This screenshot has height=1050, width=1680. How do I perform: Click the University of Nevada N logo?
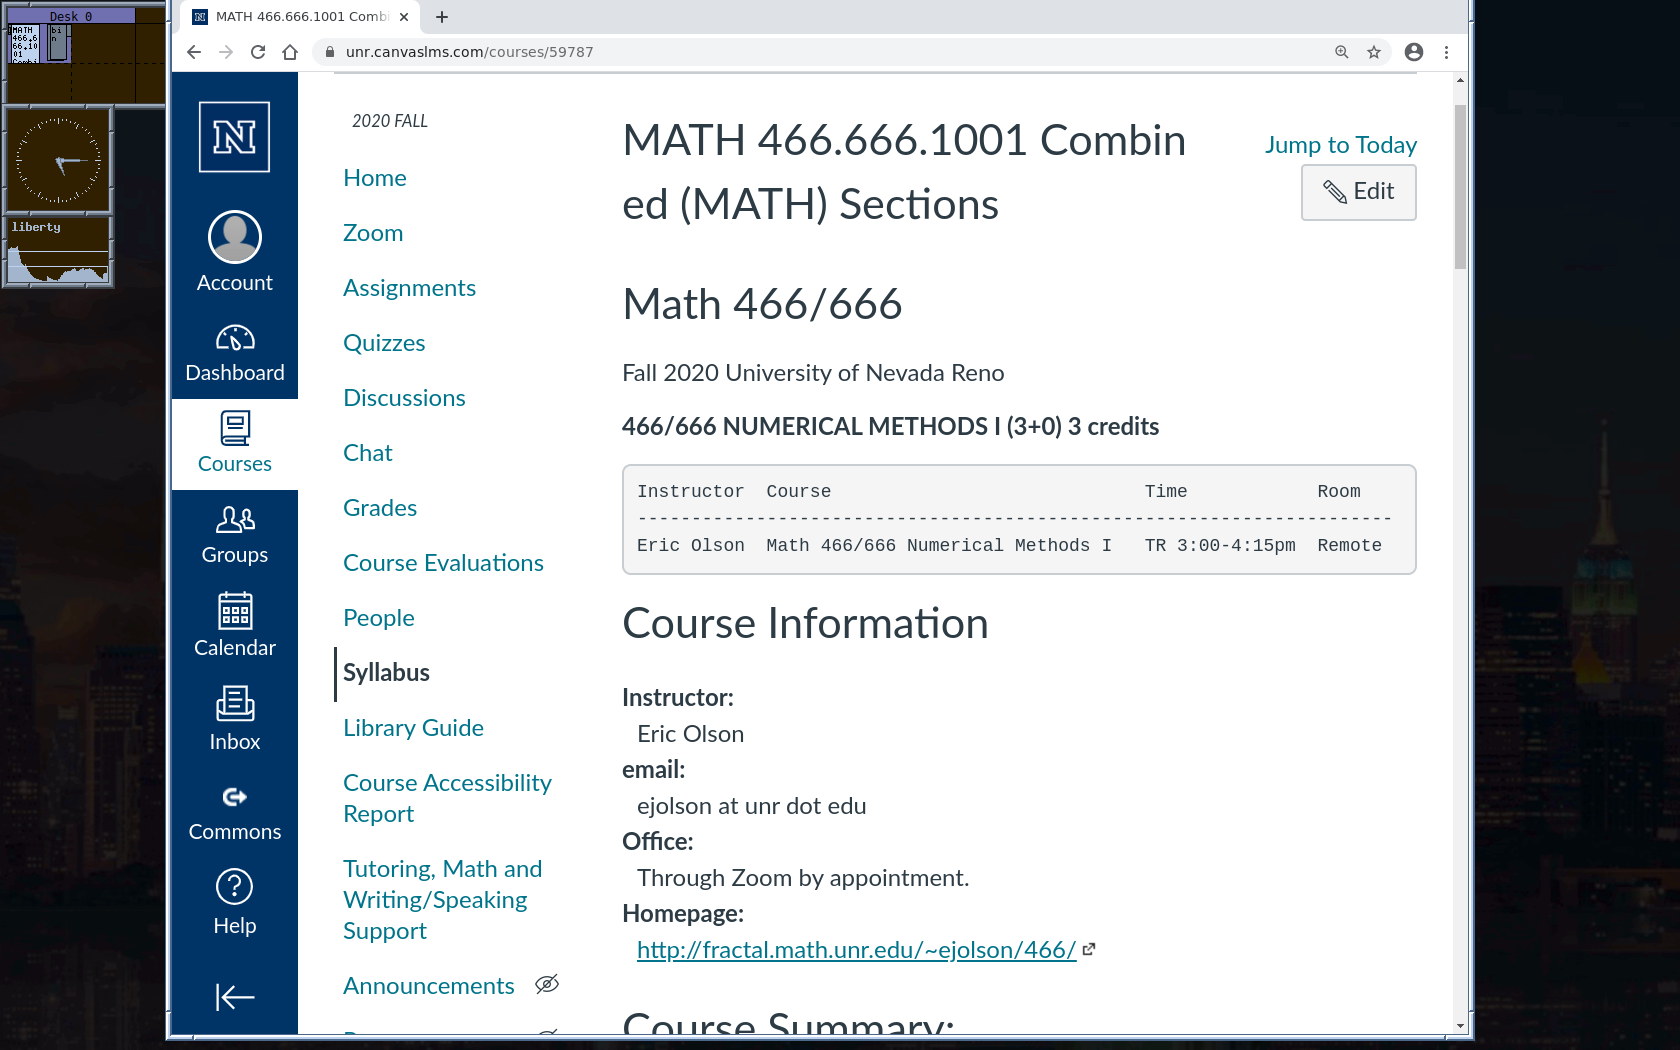tap(234, 137)
